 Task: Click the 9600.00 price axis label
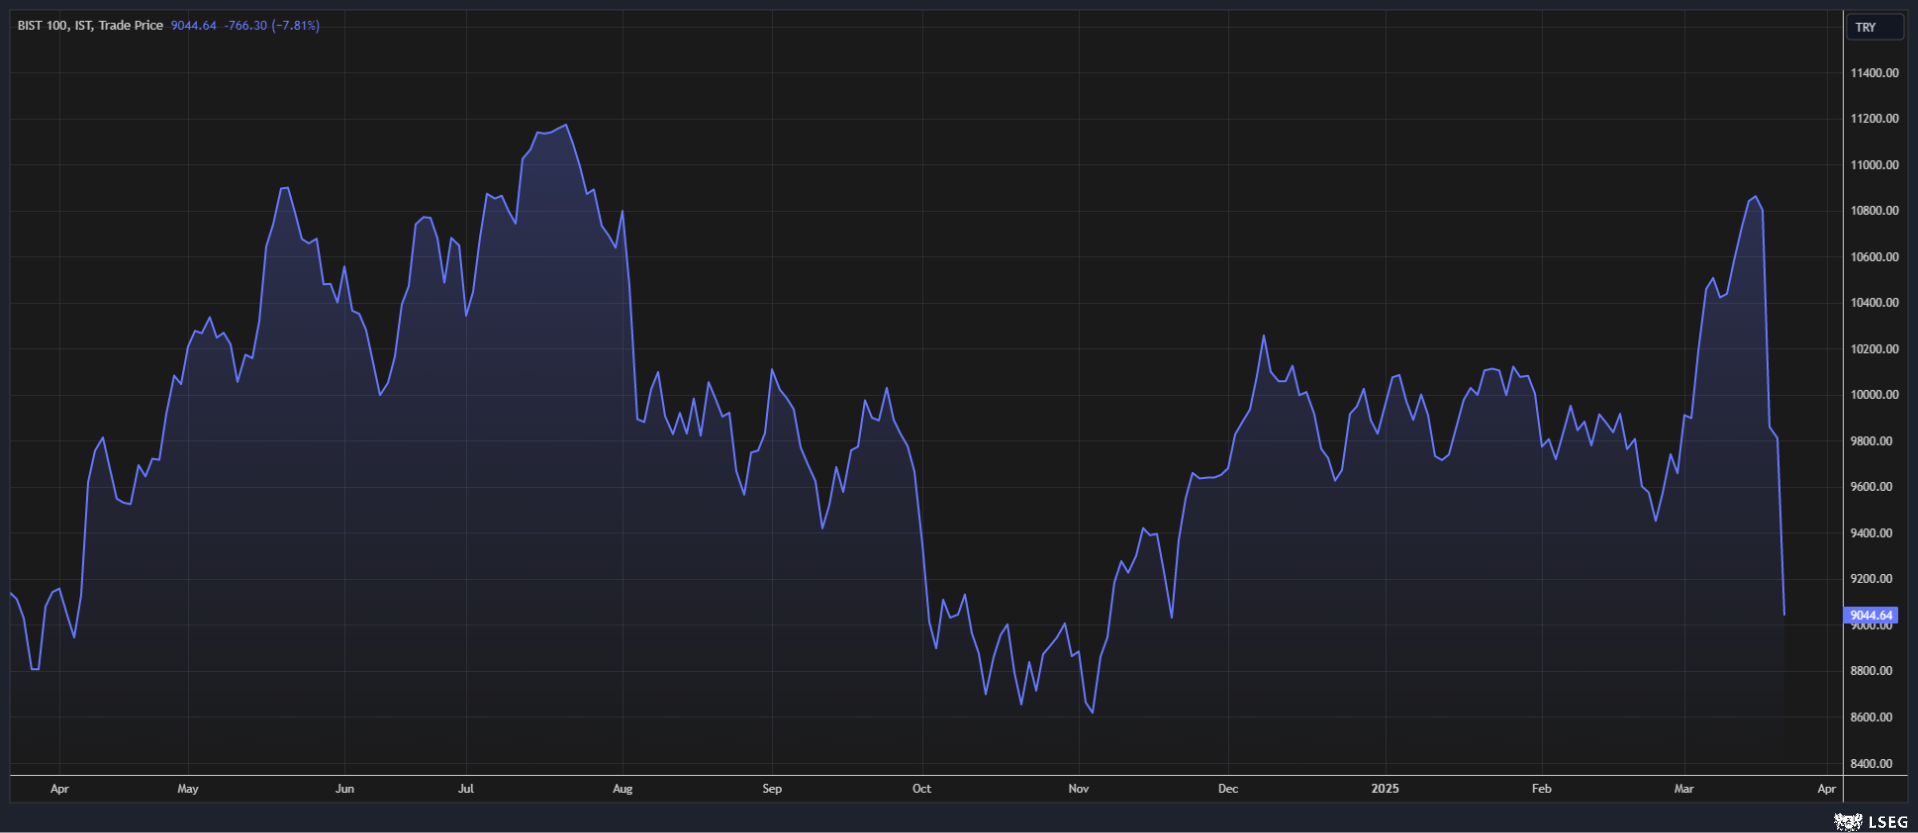coord(1871,487)
